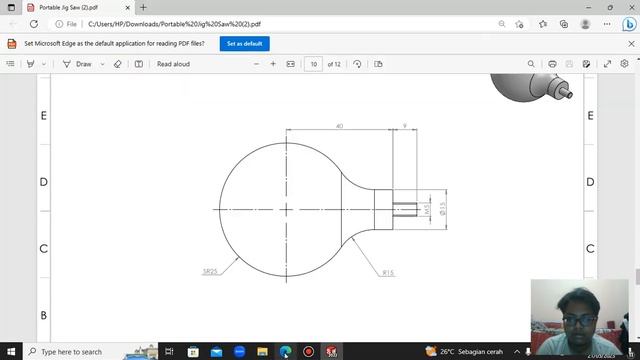Open the weather widget showing 26°C
This screenshot has width=640, height=360.
coord(464,351)
